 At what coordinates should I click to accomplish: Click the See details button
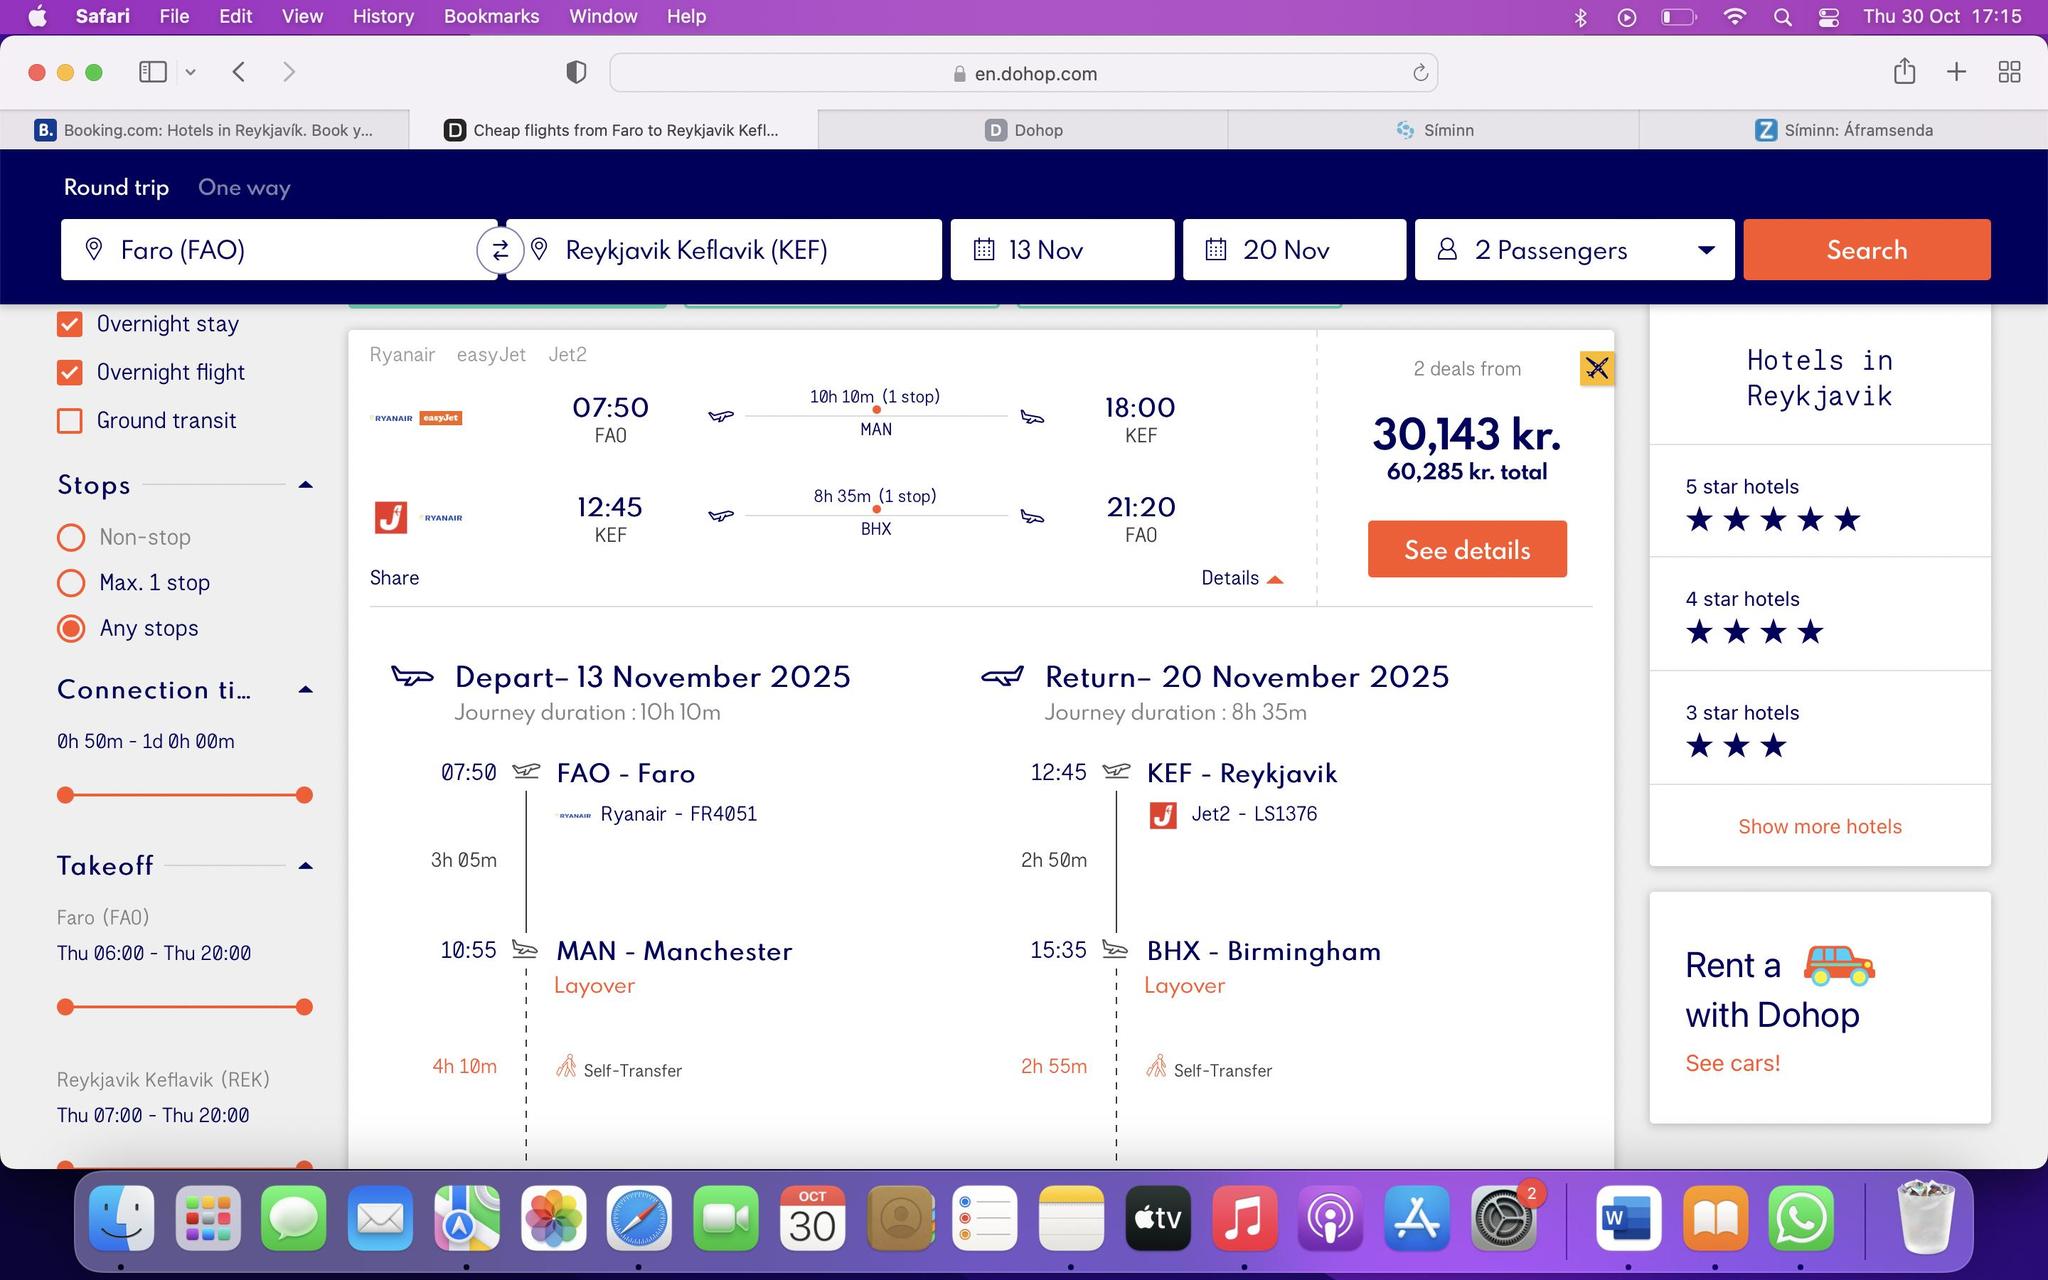pos(1467,549)
